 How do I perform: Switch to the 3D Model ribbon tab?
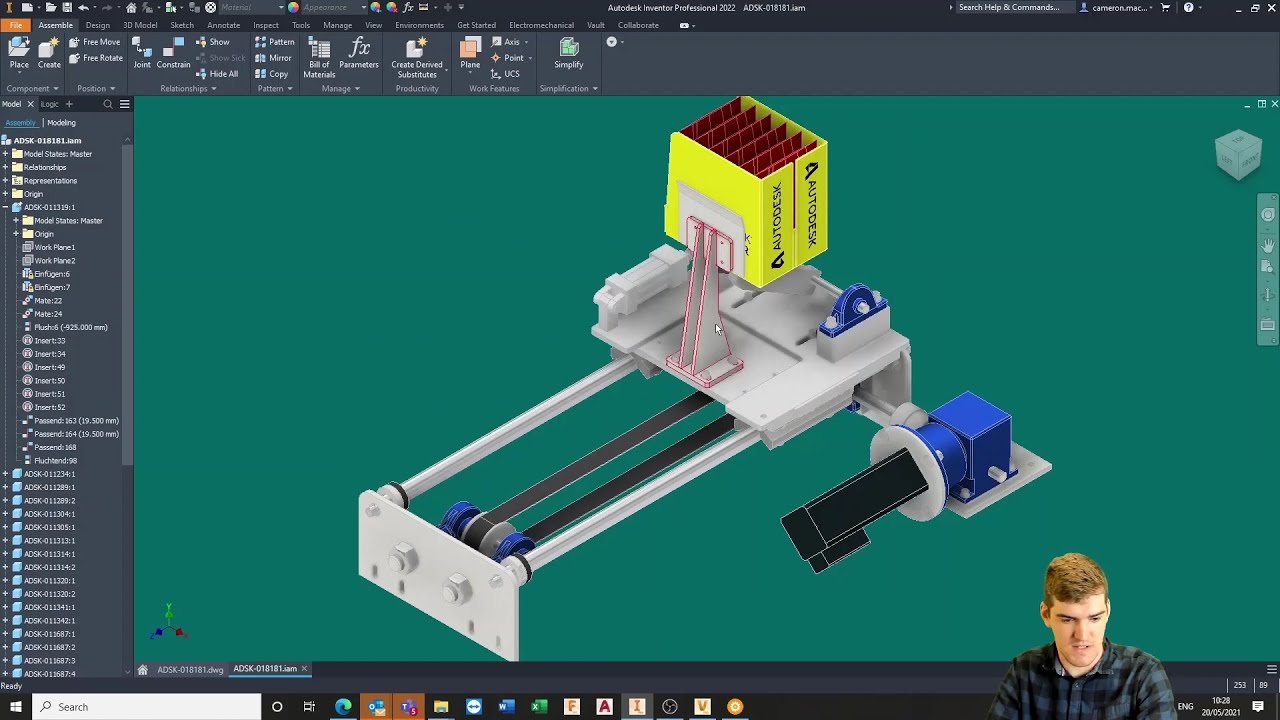point(140,25)
